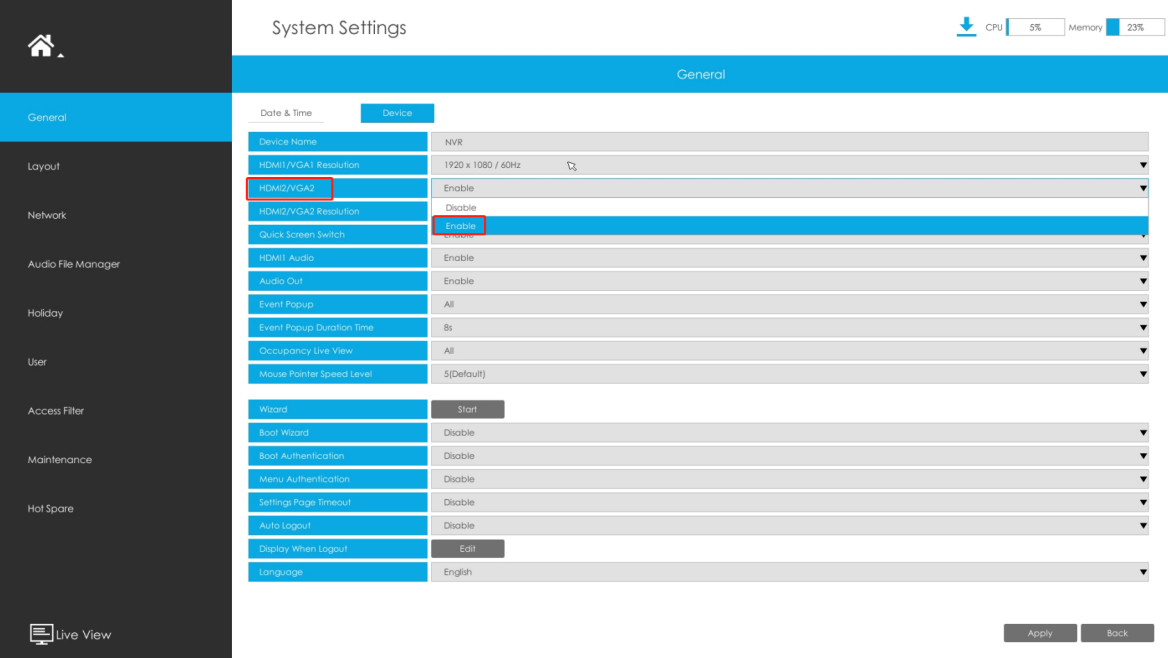Open the Boot Wizard dropdown

[x=790, y=432]
